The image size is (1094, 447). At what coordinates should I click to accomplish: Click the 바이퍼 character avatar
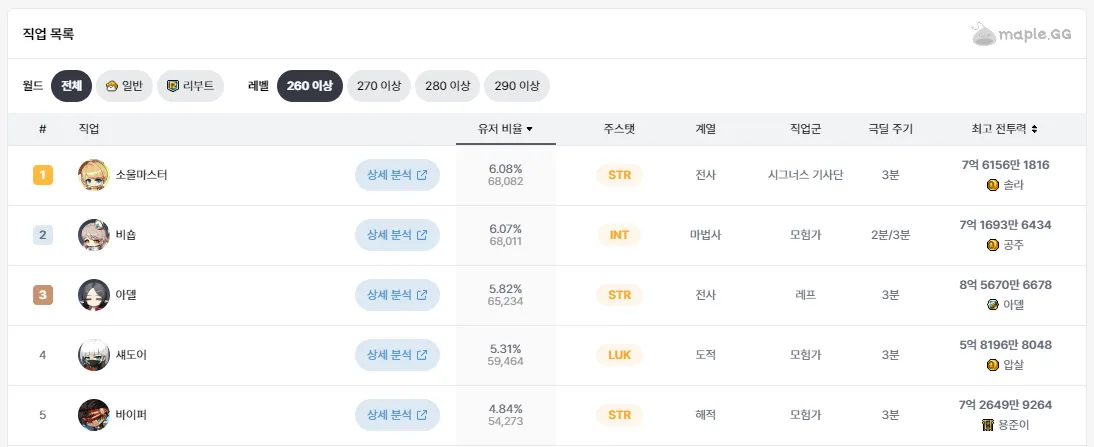[93, 415]
